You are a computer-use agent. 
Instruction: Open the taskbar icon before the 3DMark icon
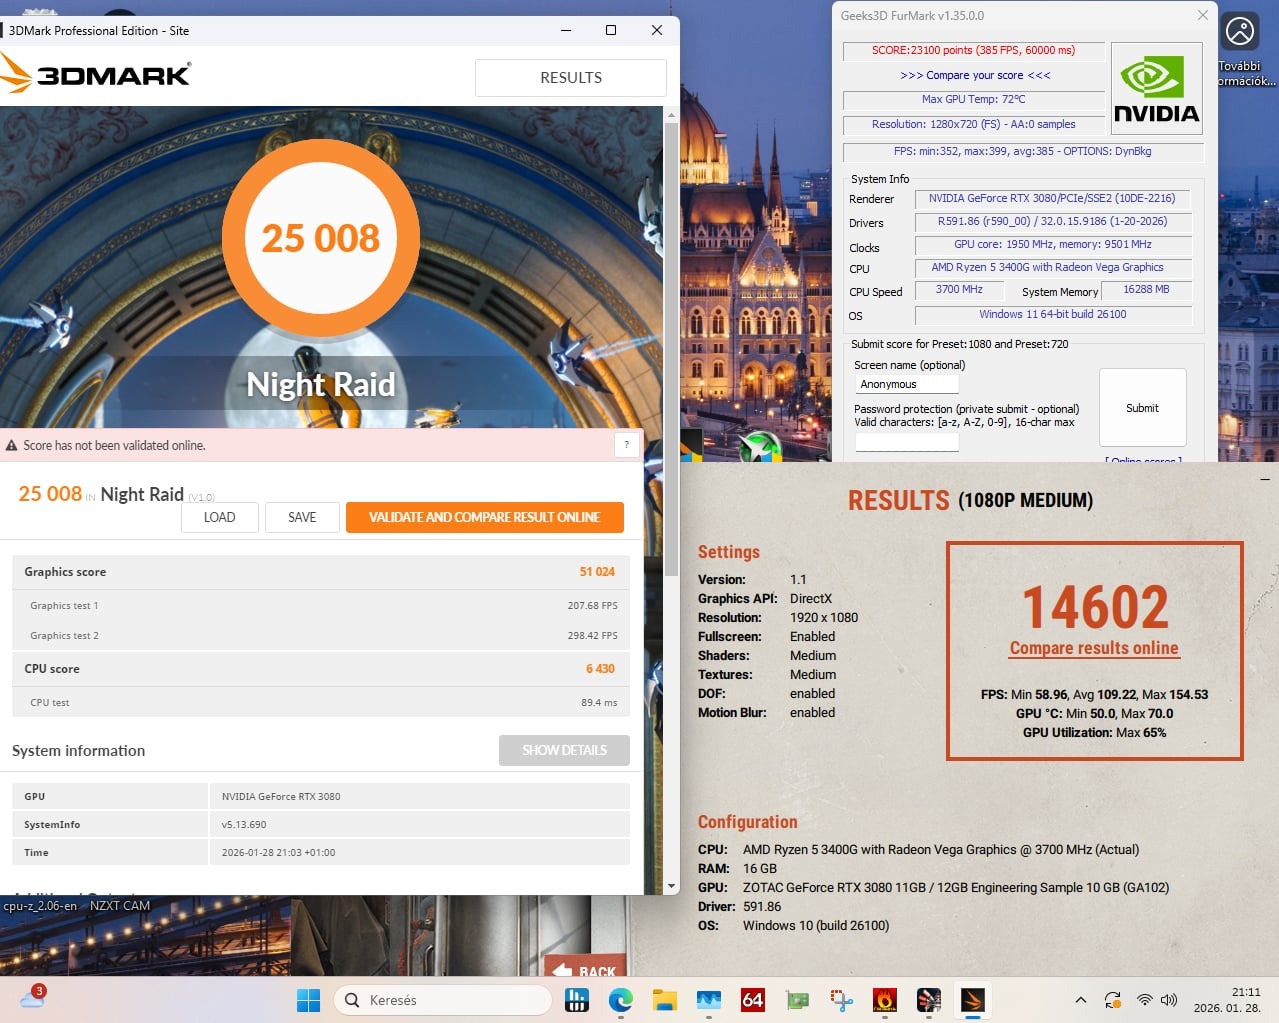pos(929,1000)
